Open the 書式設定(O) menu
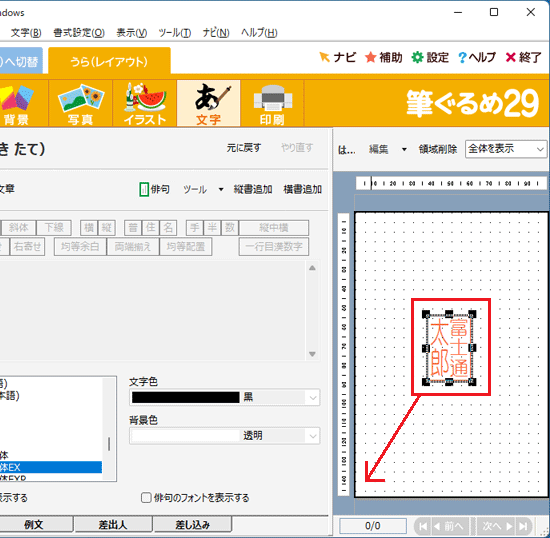This screenshot has height=538, width=550. tap(79, 33)
